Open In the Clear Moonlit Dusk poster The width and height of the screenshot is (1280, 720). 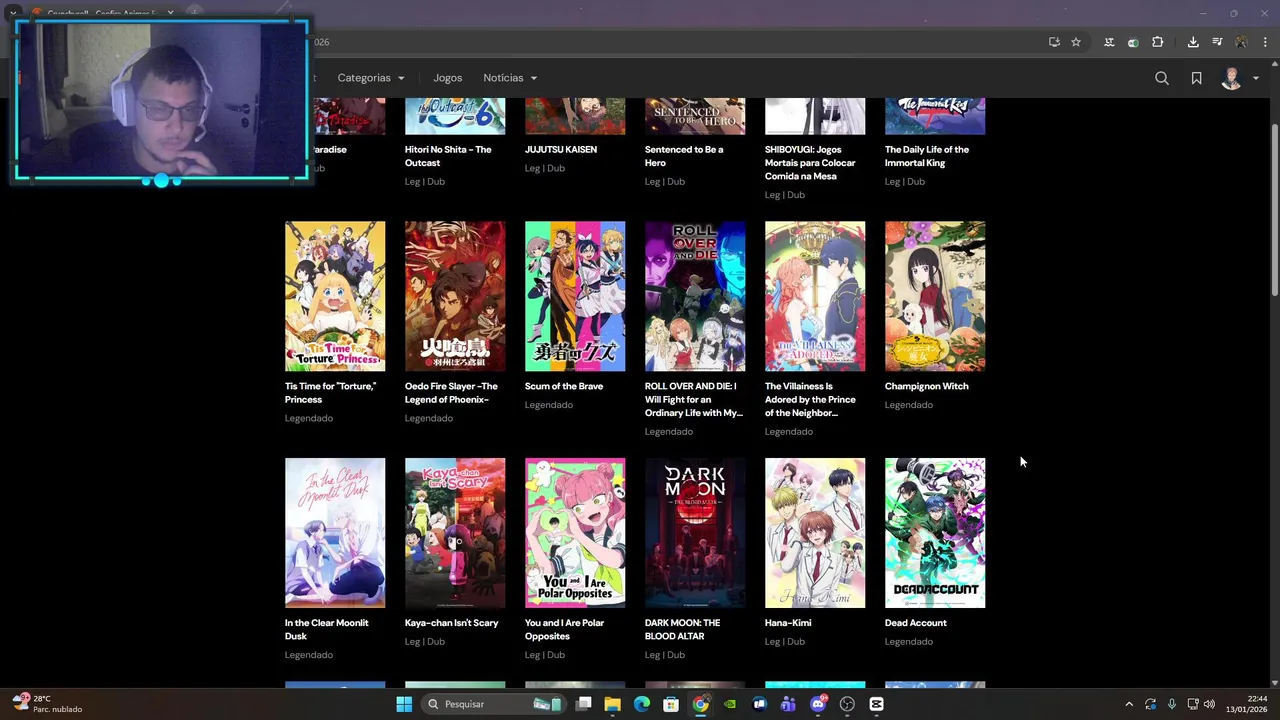click(335, 533)
